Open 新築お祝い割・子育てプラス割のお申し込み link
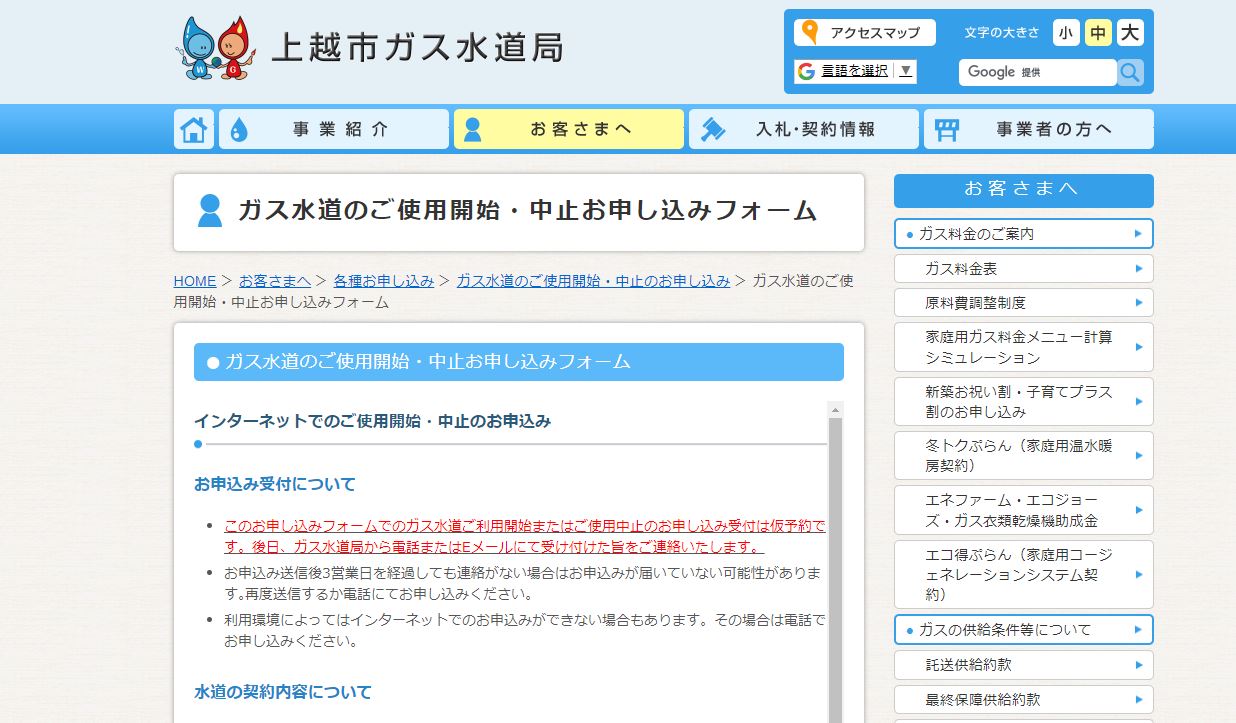 tap(1024, 401)
